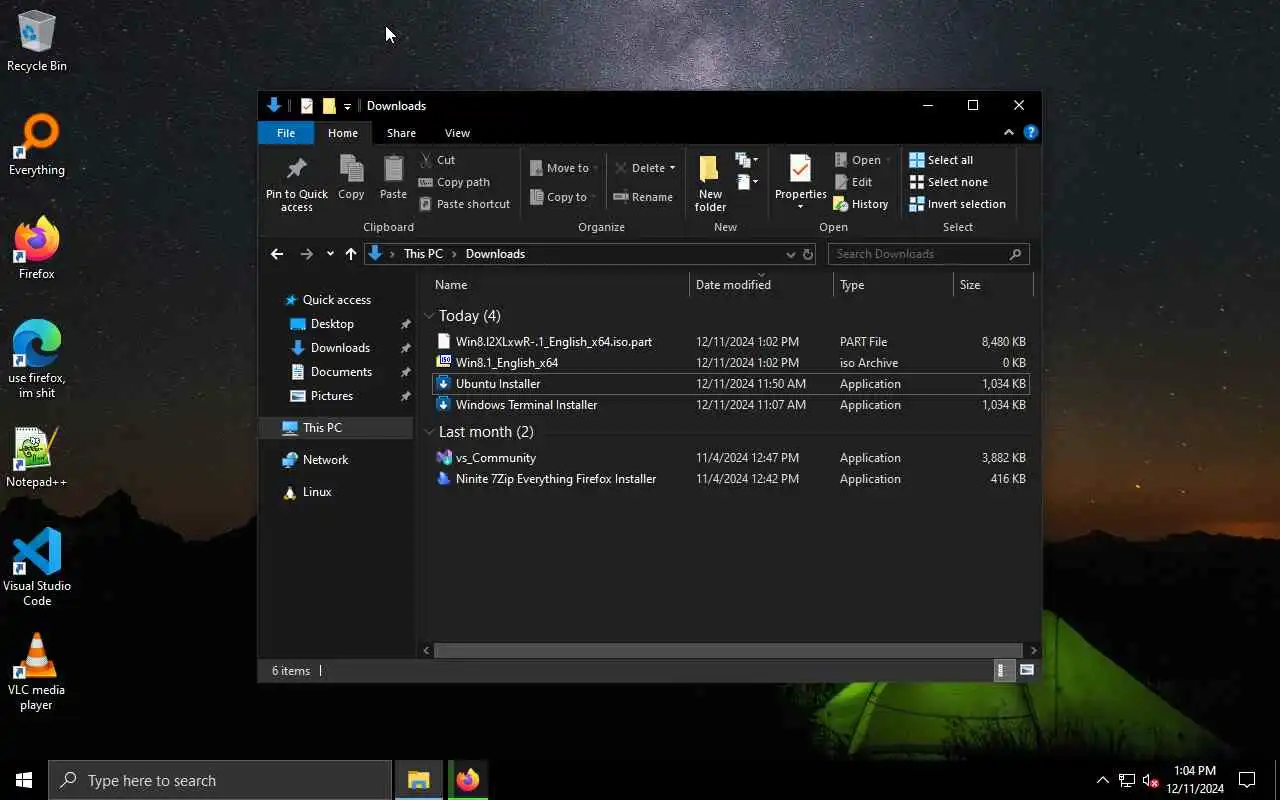Image resolution: width=1280 pixels, height=800 pixels.
Task: Select Everything desktop shortcut
Action: click(37, 146)
